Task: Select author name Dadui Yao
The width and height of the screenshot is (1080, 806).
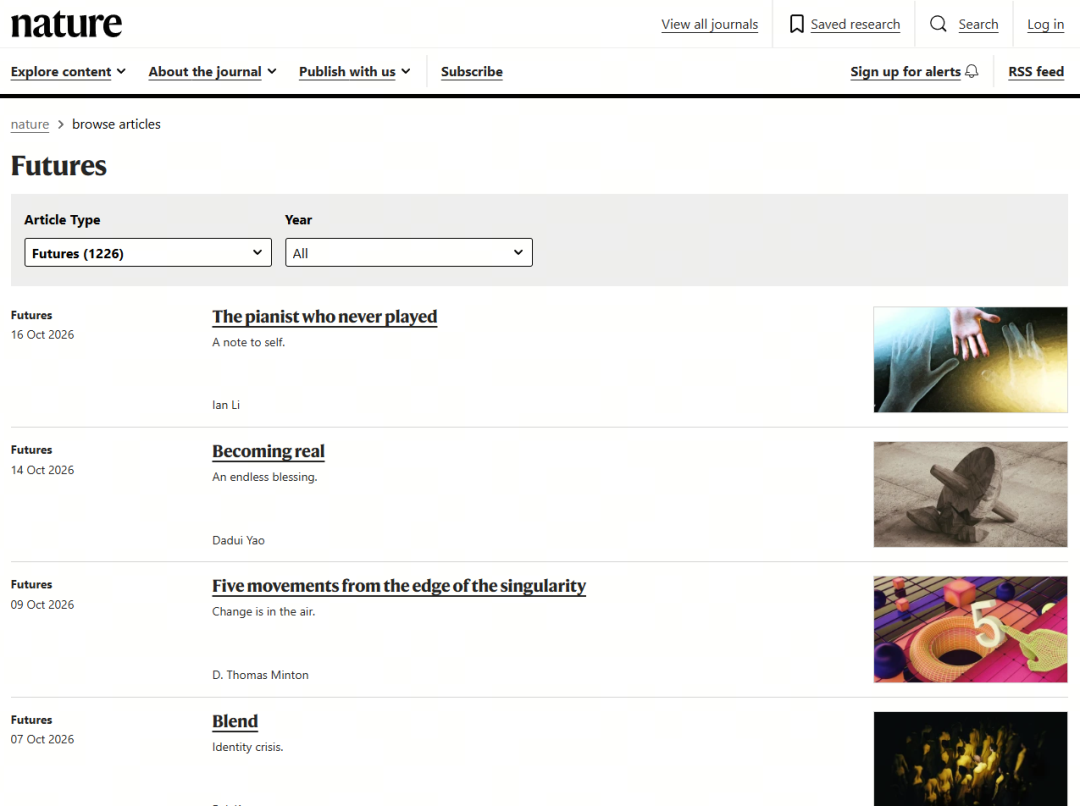Action: click(238, 540)
